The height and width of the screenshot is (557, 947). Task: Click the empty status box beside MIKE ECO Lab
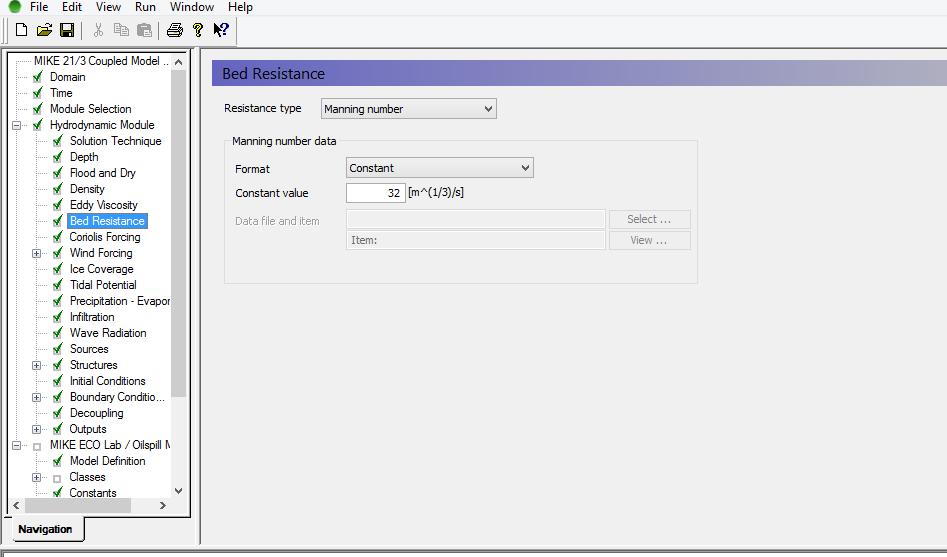[x=37, y=446]
